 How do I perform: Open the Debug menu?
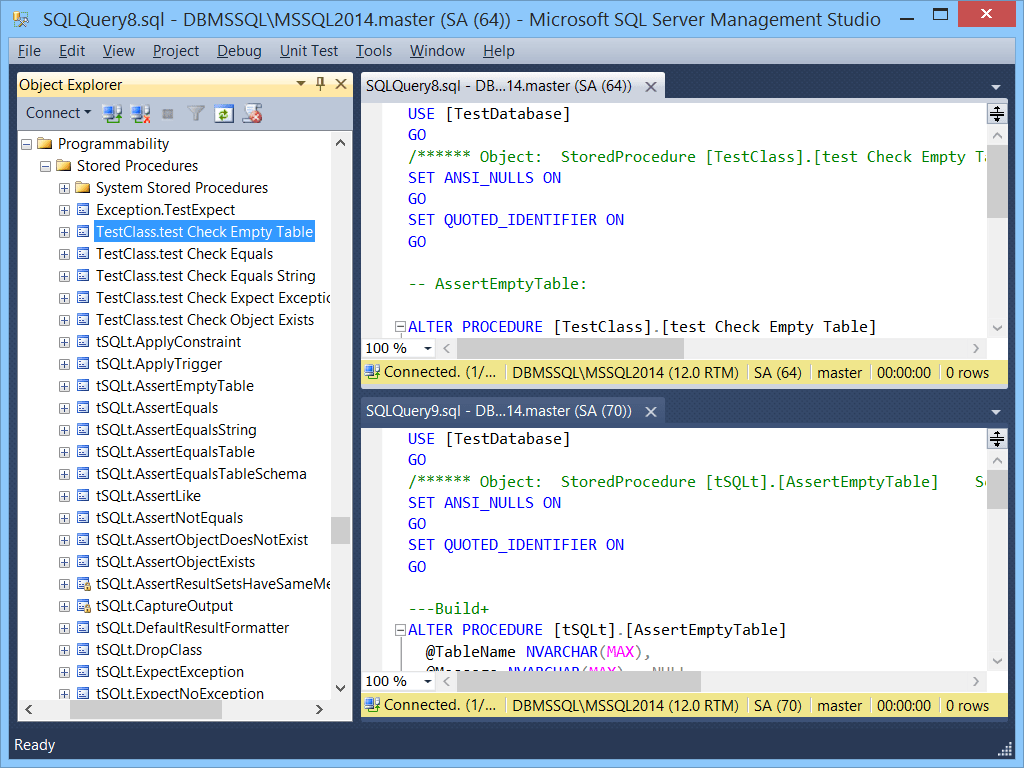point(238,50)
